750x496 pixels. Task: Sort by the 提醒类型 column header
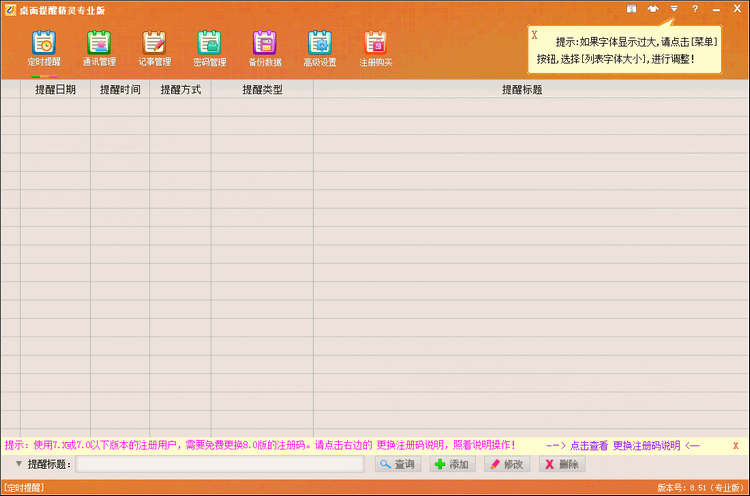click(x=262, y=89)
